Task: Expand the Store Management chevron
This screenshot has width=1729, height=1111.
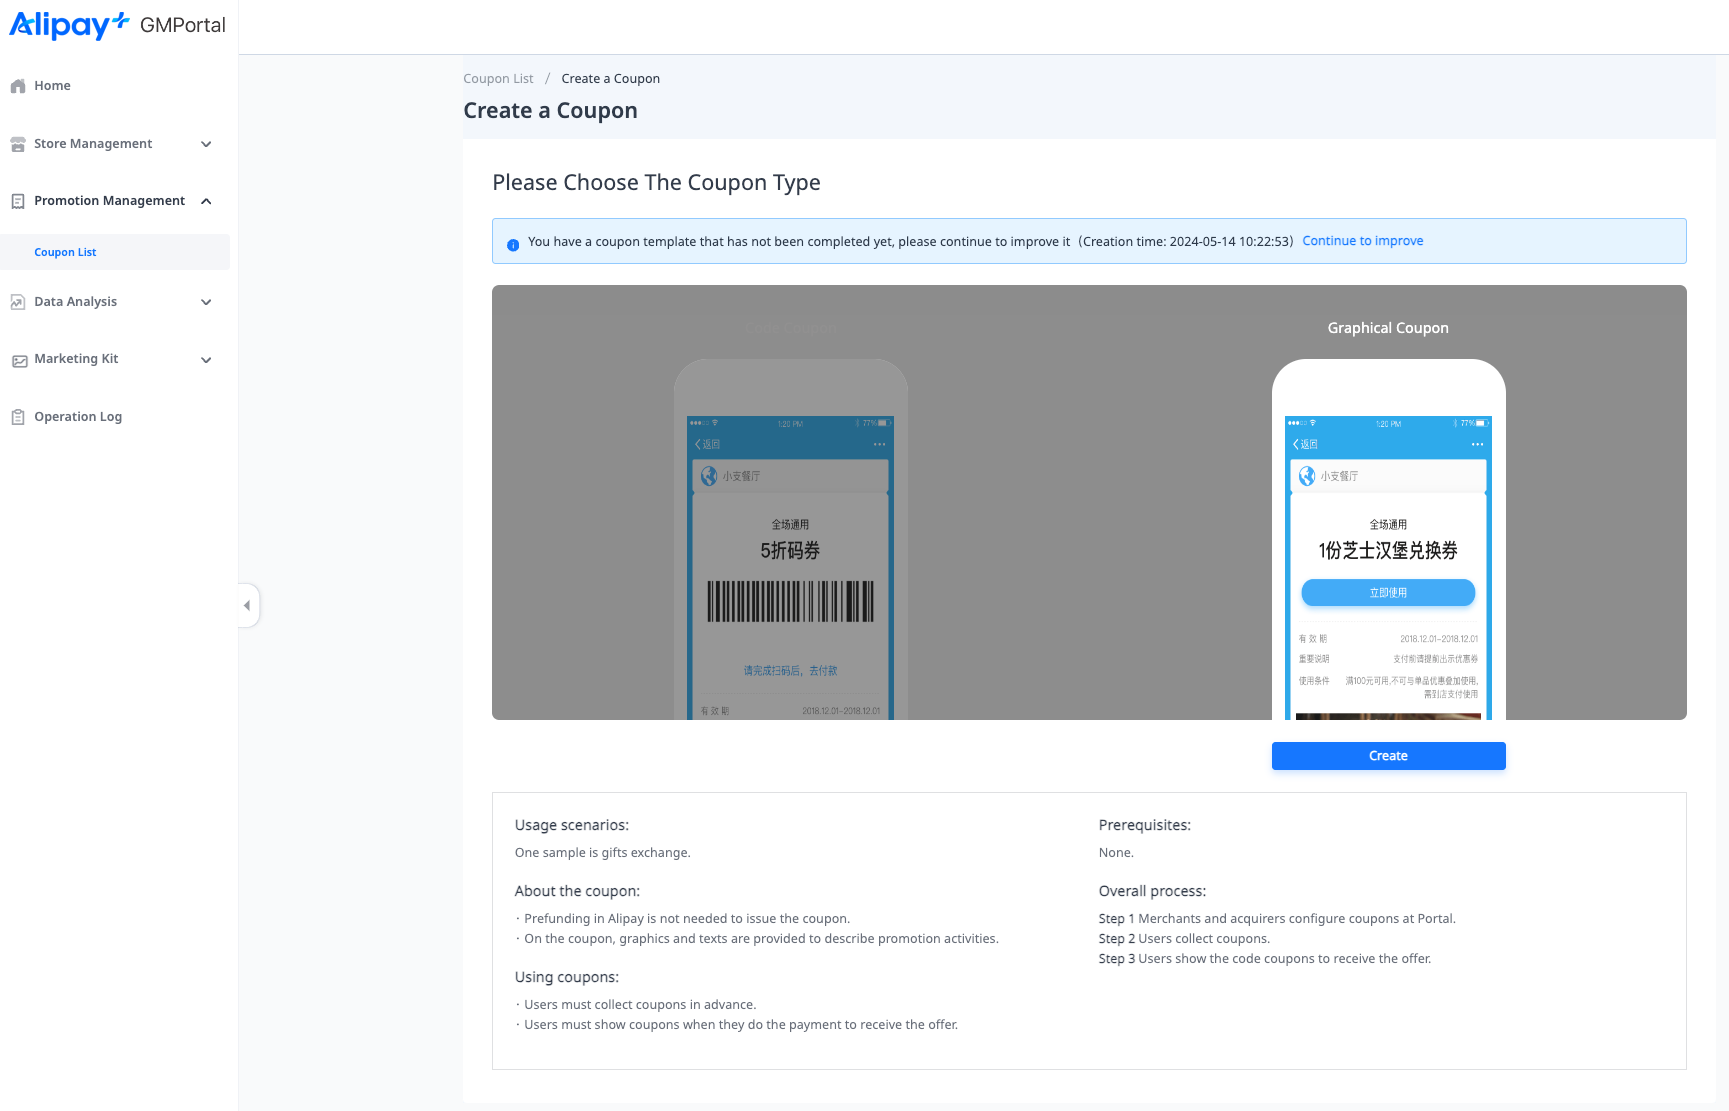Action: (x=206, y=144)
